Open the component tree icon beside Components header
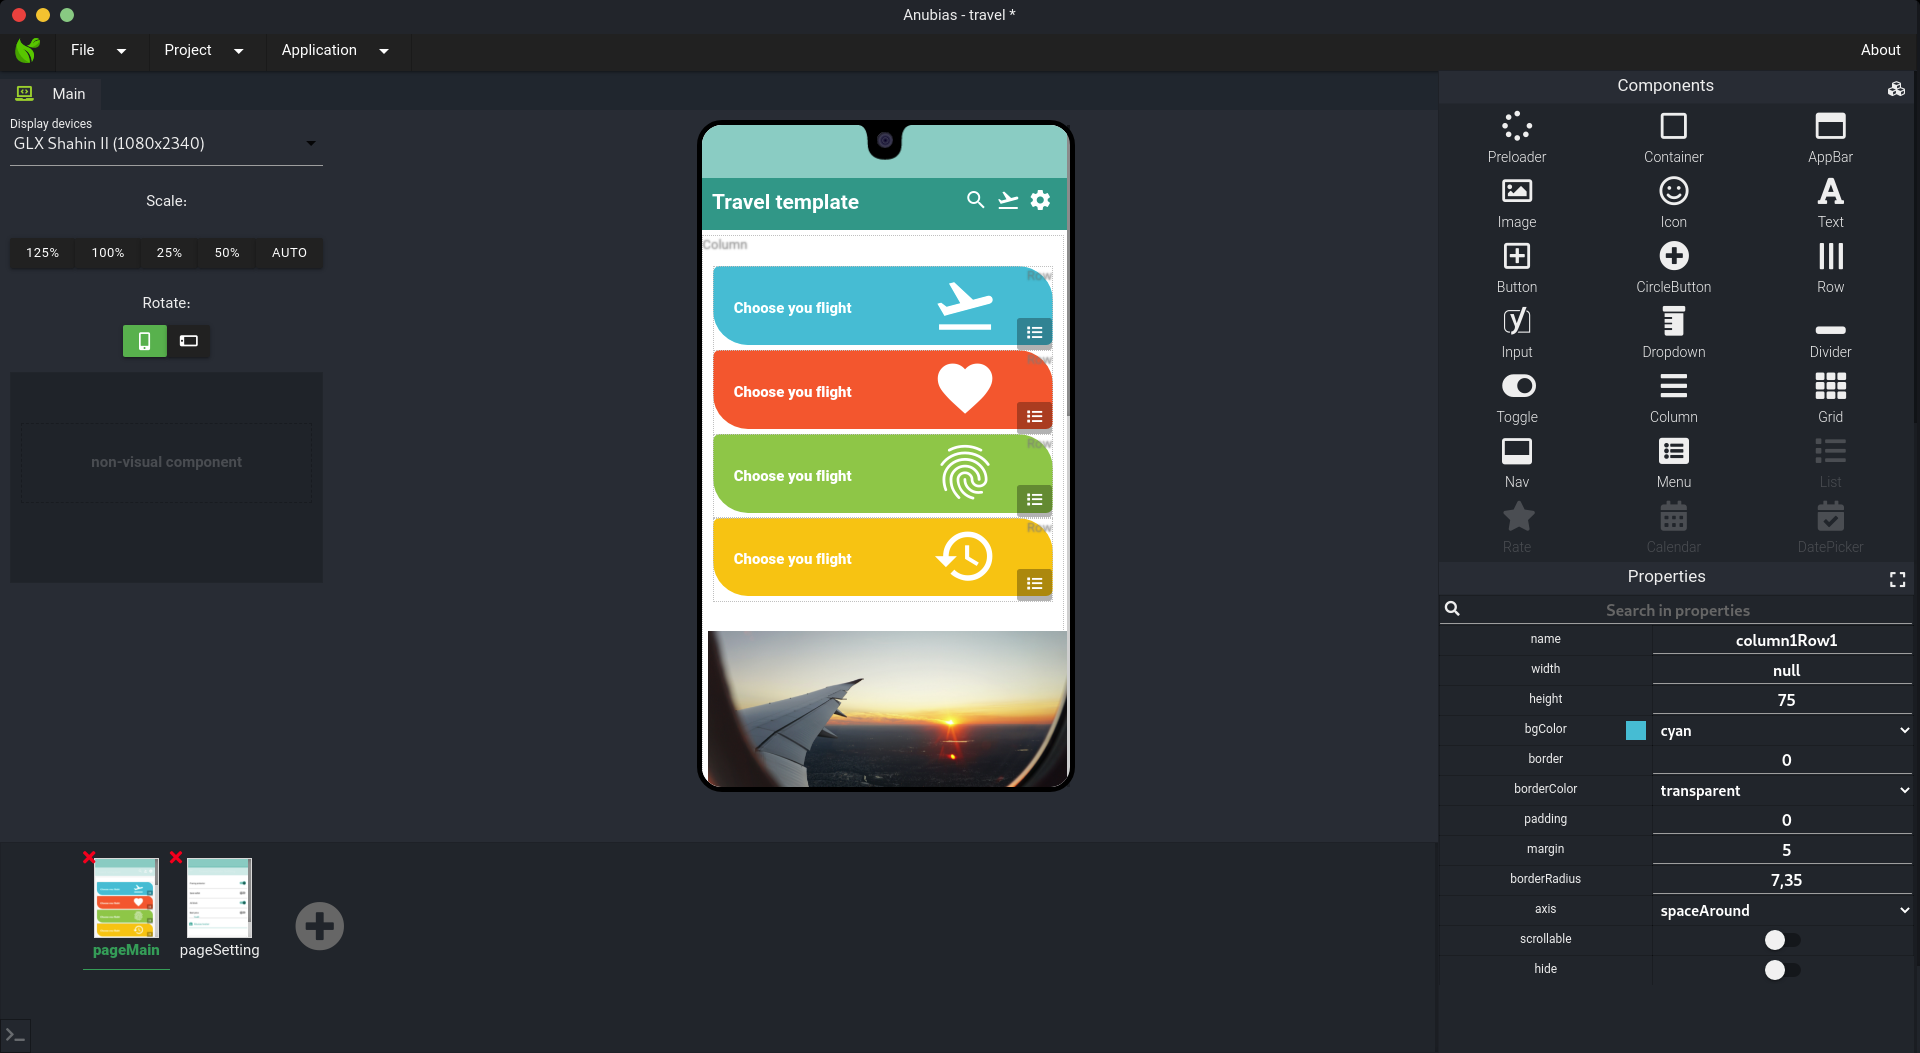This screenshot has height=1053, width=1920. (x=1897, y=88)
